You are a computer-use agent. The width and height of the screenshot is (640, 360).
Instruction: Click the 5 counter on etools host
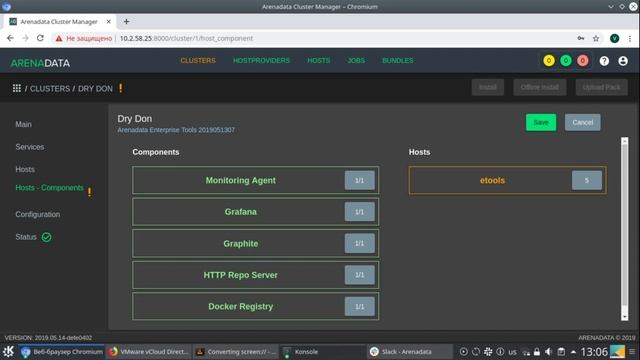pos(587,180)
